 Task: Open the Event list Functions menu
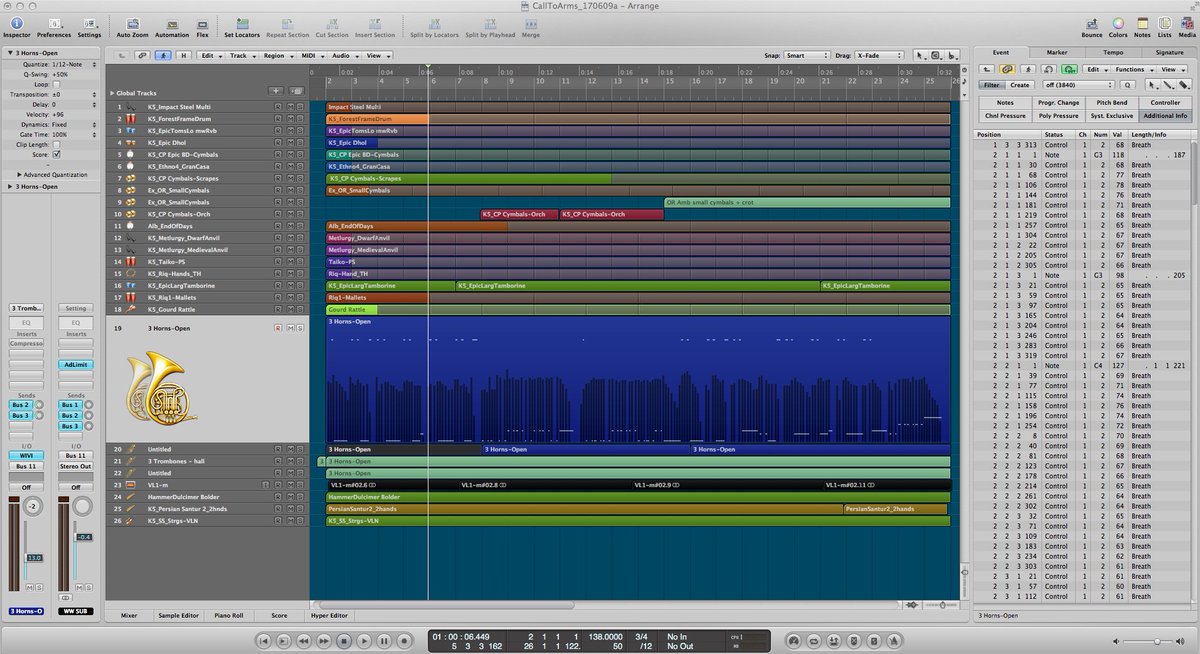click(1133, 70)
